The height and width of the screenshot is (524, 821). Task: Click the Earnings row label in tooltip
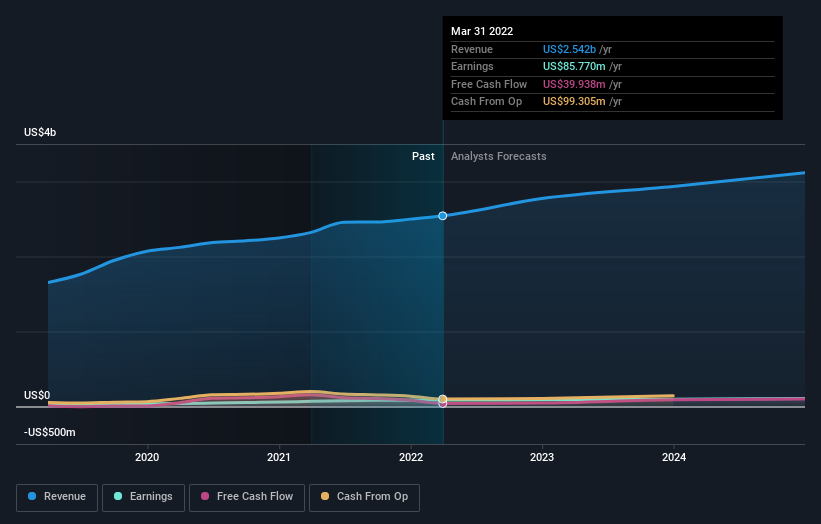click(472, 66)
